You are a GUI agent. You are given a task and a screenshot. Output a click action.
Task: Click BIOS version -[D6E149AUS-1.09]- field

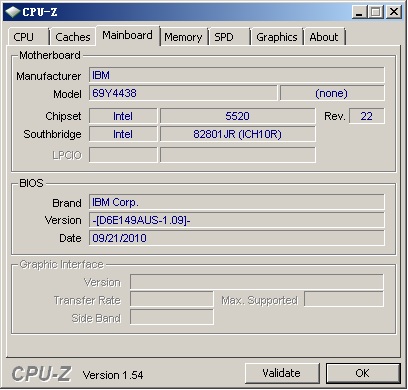click(x=237, y=220)
